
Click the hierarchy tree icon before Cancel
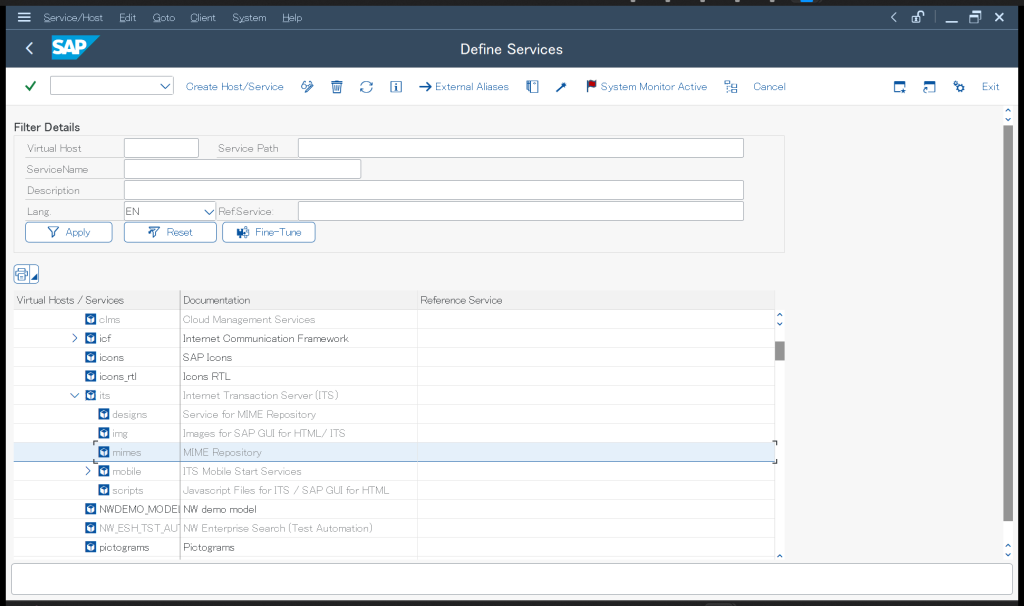[x=731, y=87]
